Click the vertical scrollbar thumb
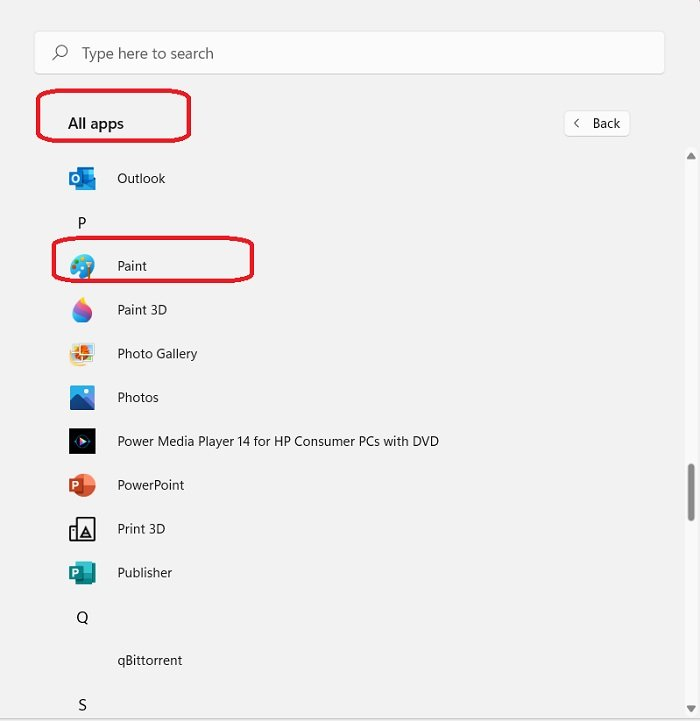The width and height of the screenshot is (700, 721). [x=691, y=491]
